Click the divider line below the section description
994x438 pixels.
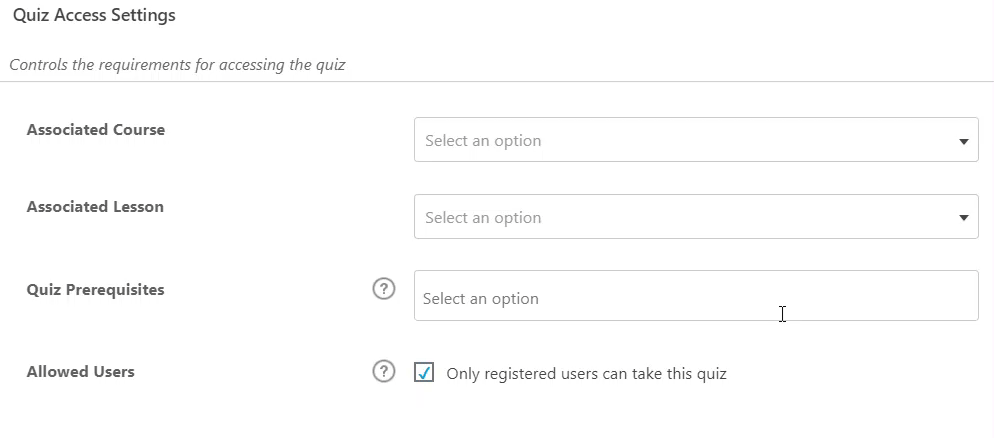pyautogui.click(x=497, y=82)
